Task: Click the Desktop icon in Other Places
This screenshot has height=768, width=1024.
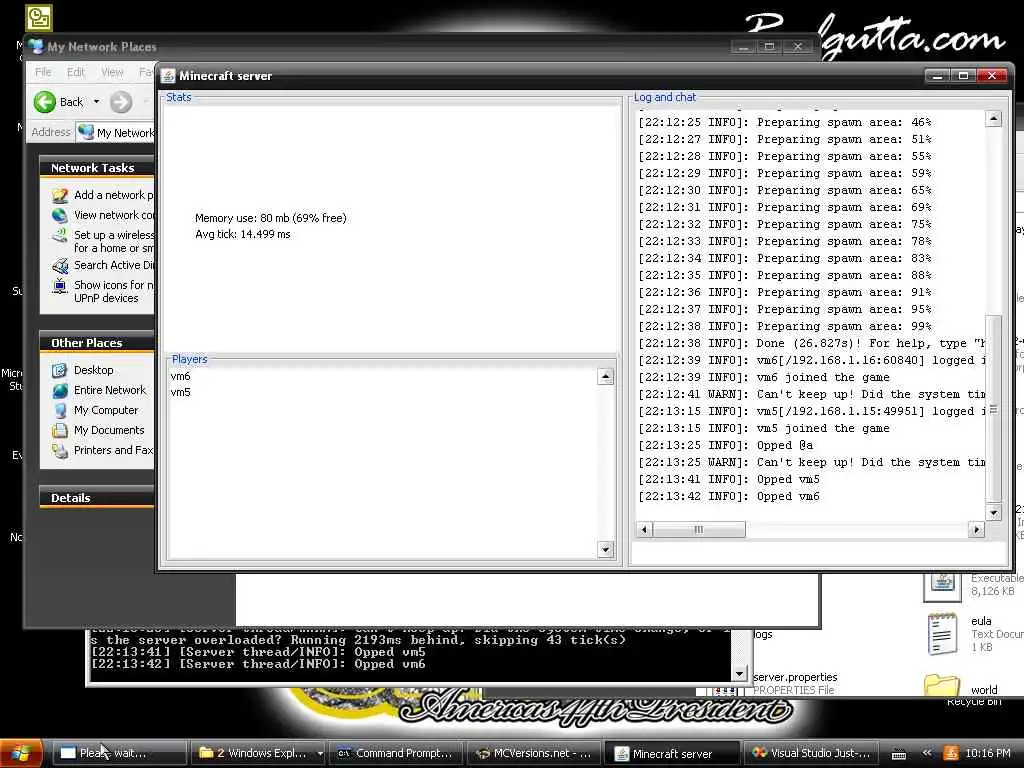Action: [x=60, y=370]
